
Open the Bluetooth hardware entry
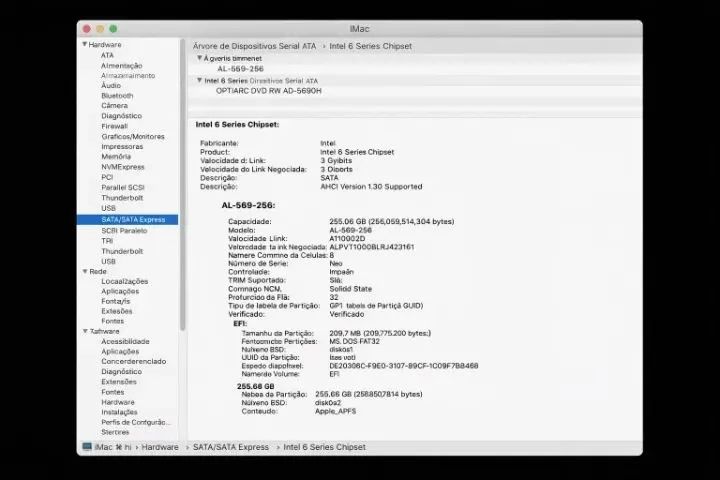coord(117,96)
